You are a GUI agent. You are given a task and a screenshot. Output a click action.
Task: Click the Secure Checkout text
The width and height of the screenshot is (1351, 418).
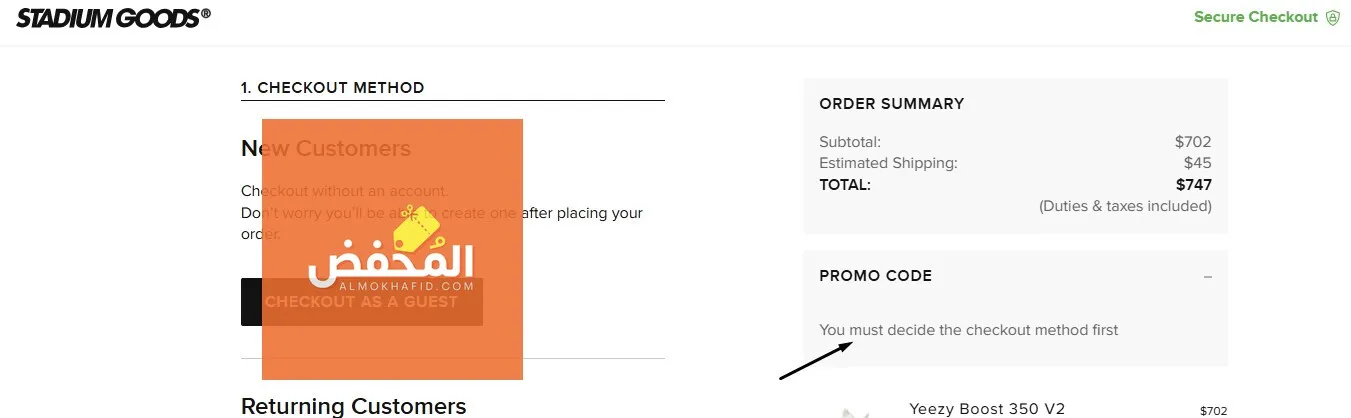pos(1256,17)
